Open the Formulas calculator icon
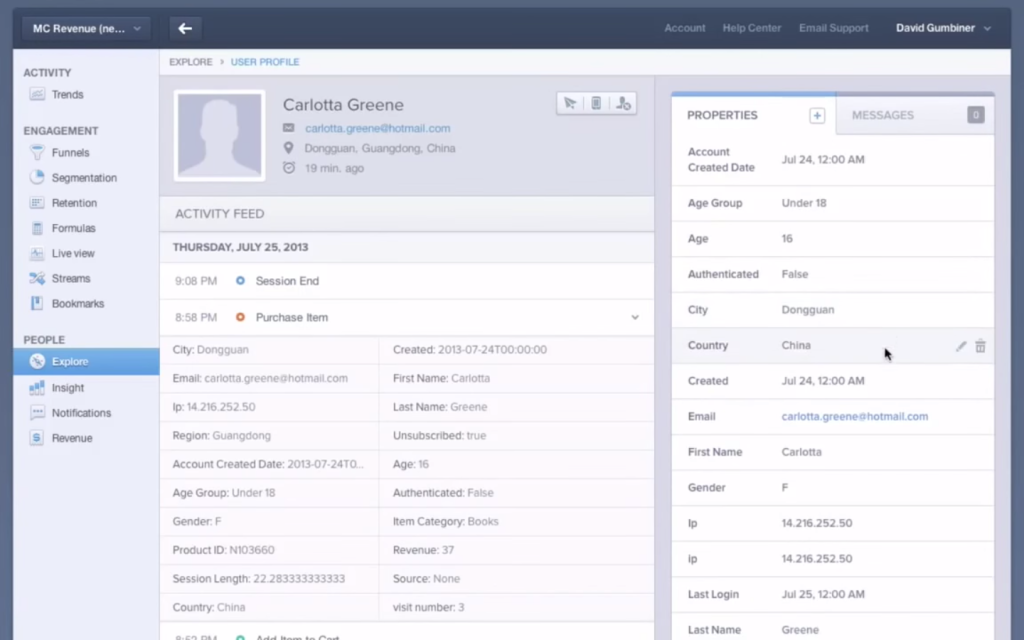This screenshot has height=640, width=1024. (x=37, y=228)
